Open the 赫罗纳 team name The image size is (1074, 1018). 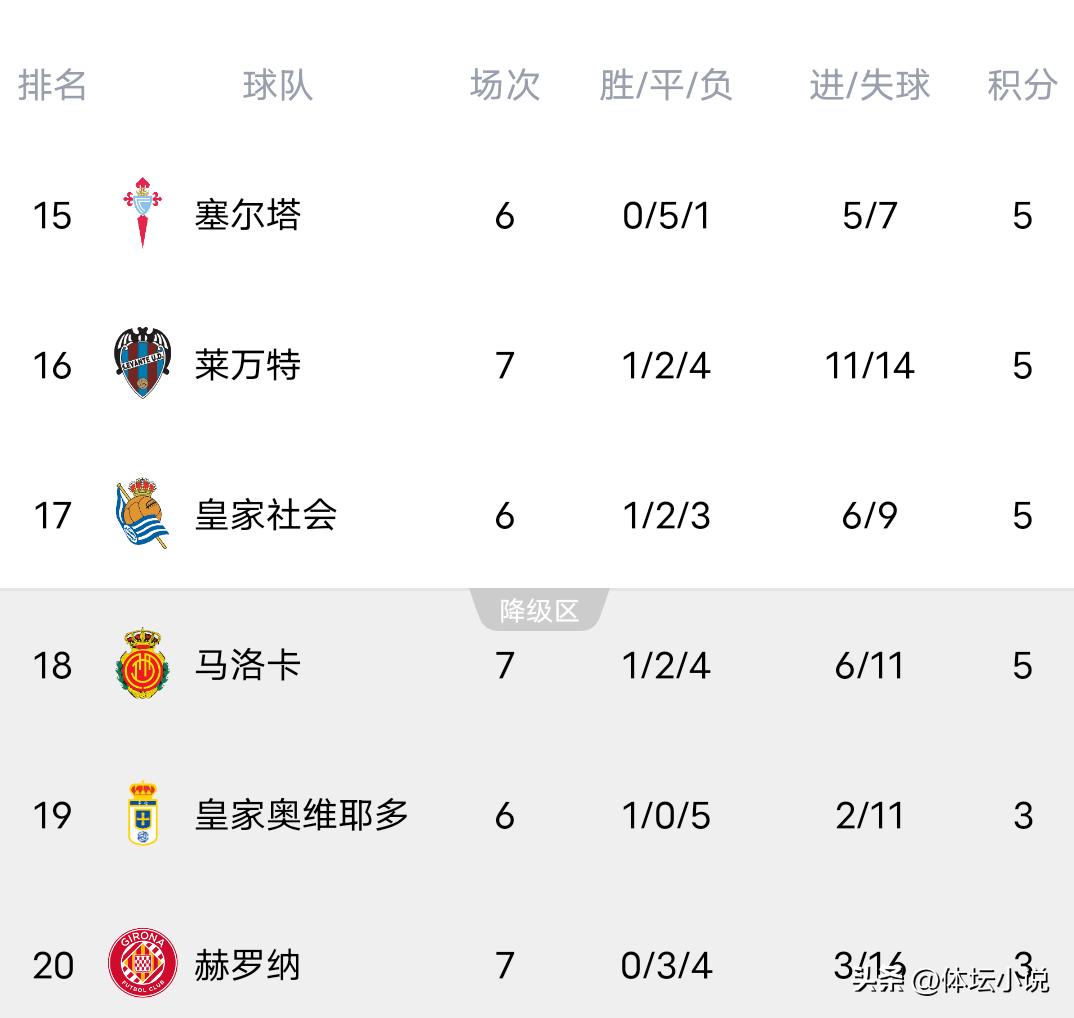[247, 965]
